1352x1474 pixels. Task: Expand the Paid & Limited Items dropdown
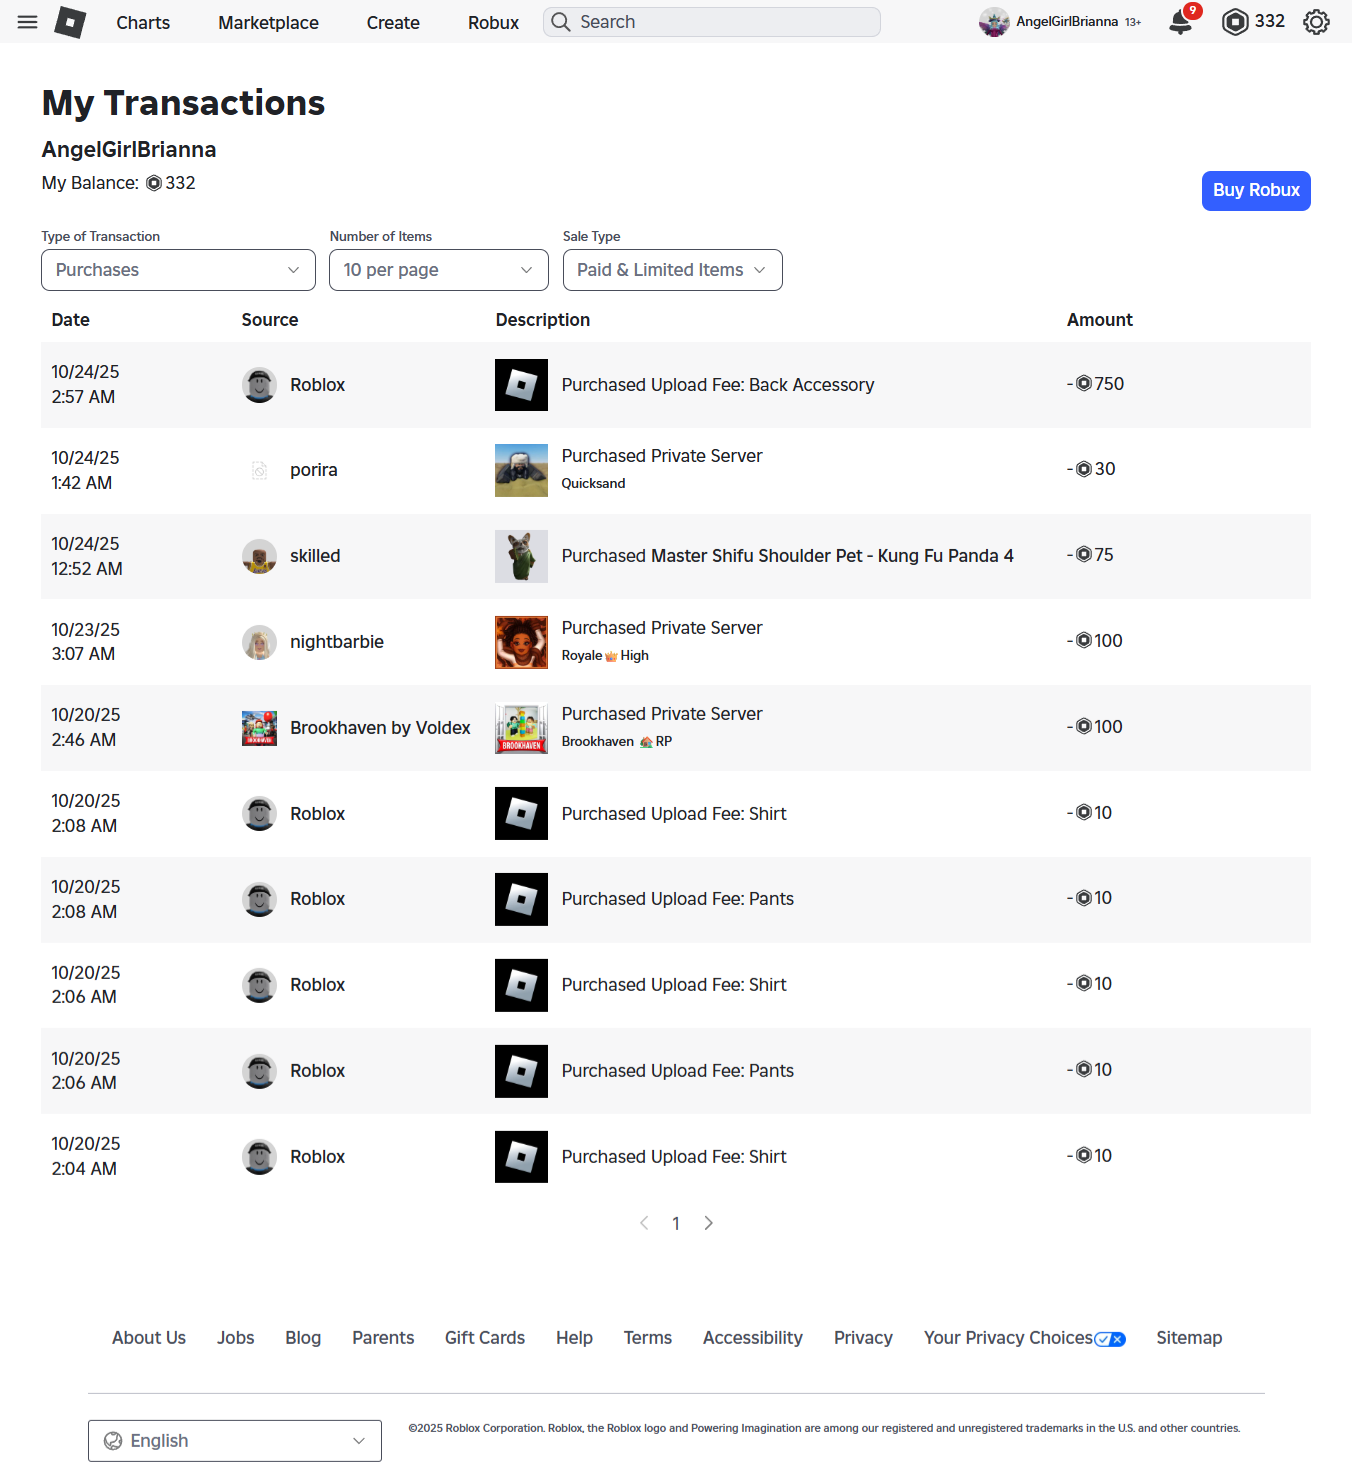click(673, 270)
